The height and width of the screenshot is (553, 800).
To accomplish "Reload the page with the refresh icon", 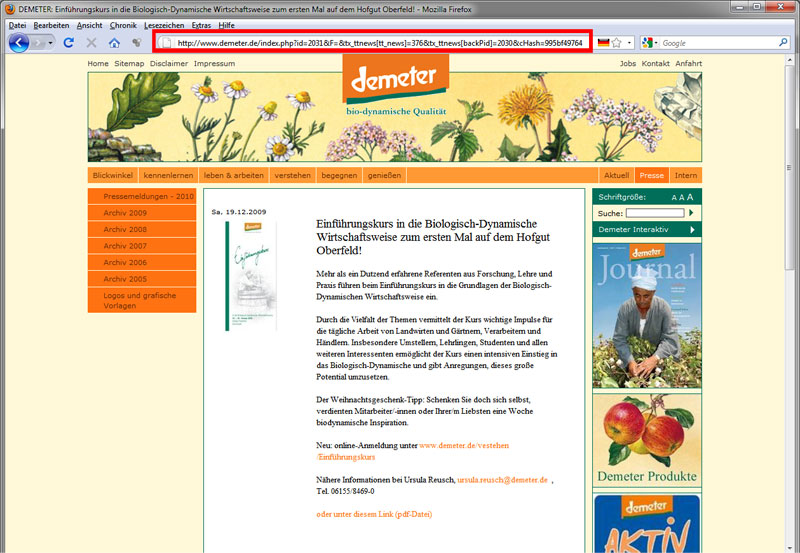I will 68,43.
